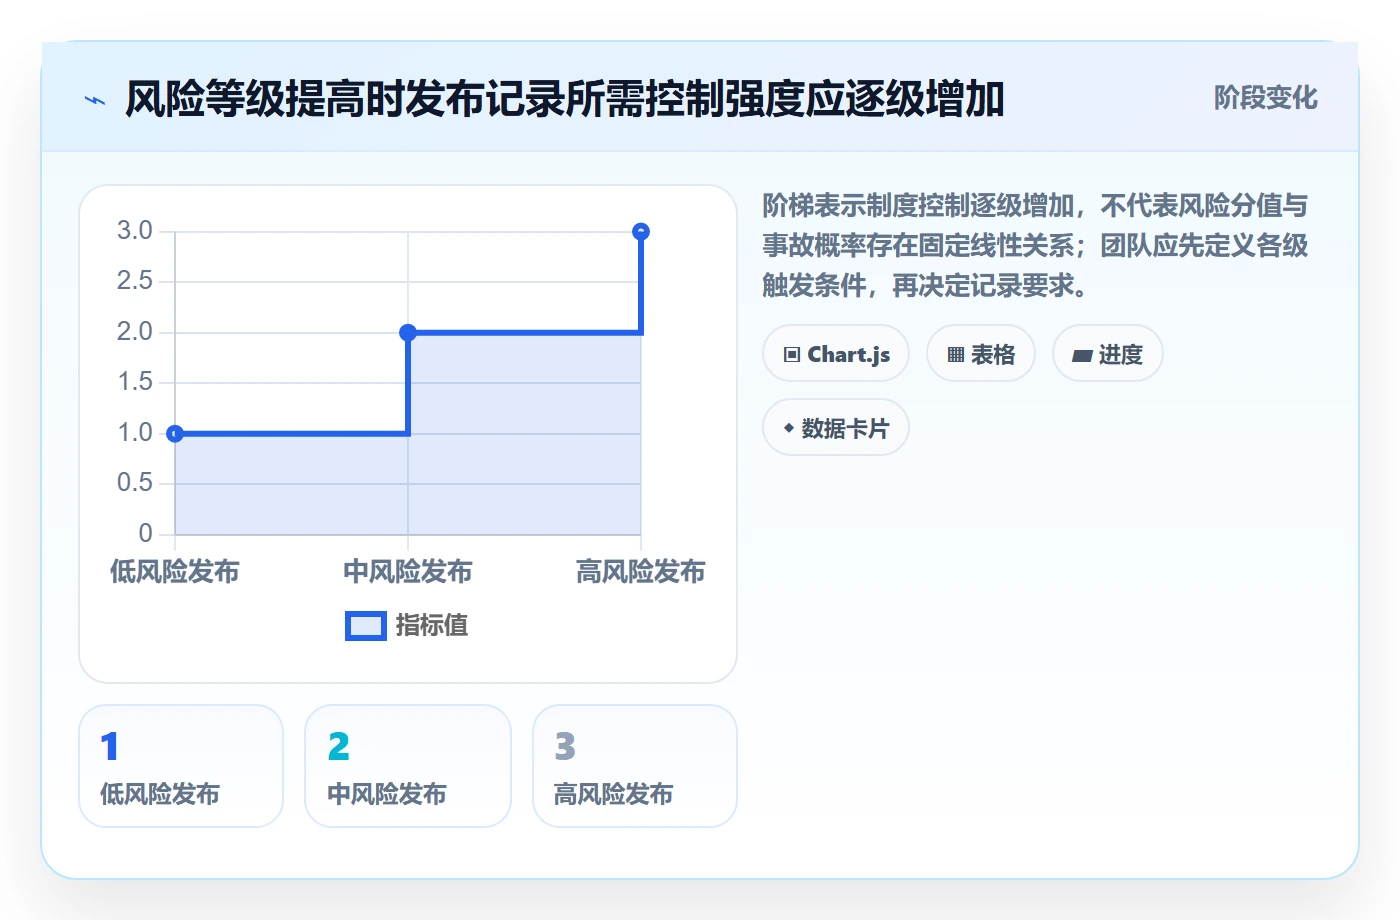
Task: Click the 低风险发布 chart data point
Action: coord(175,433)
